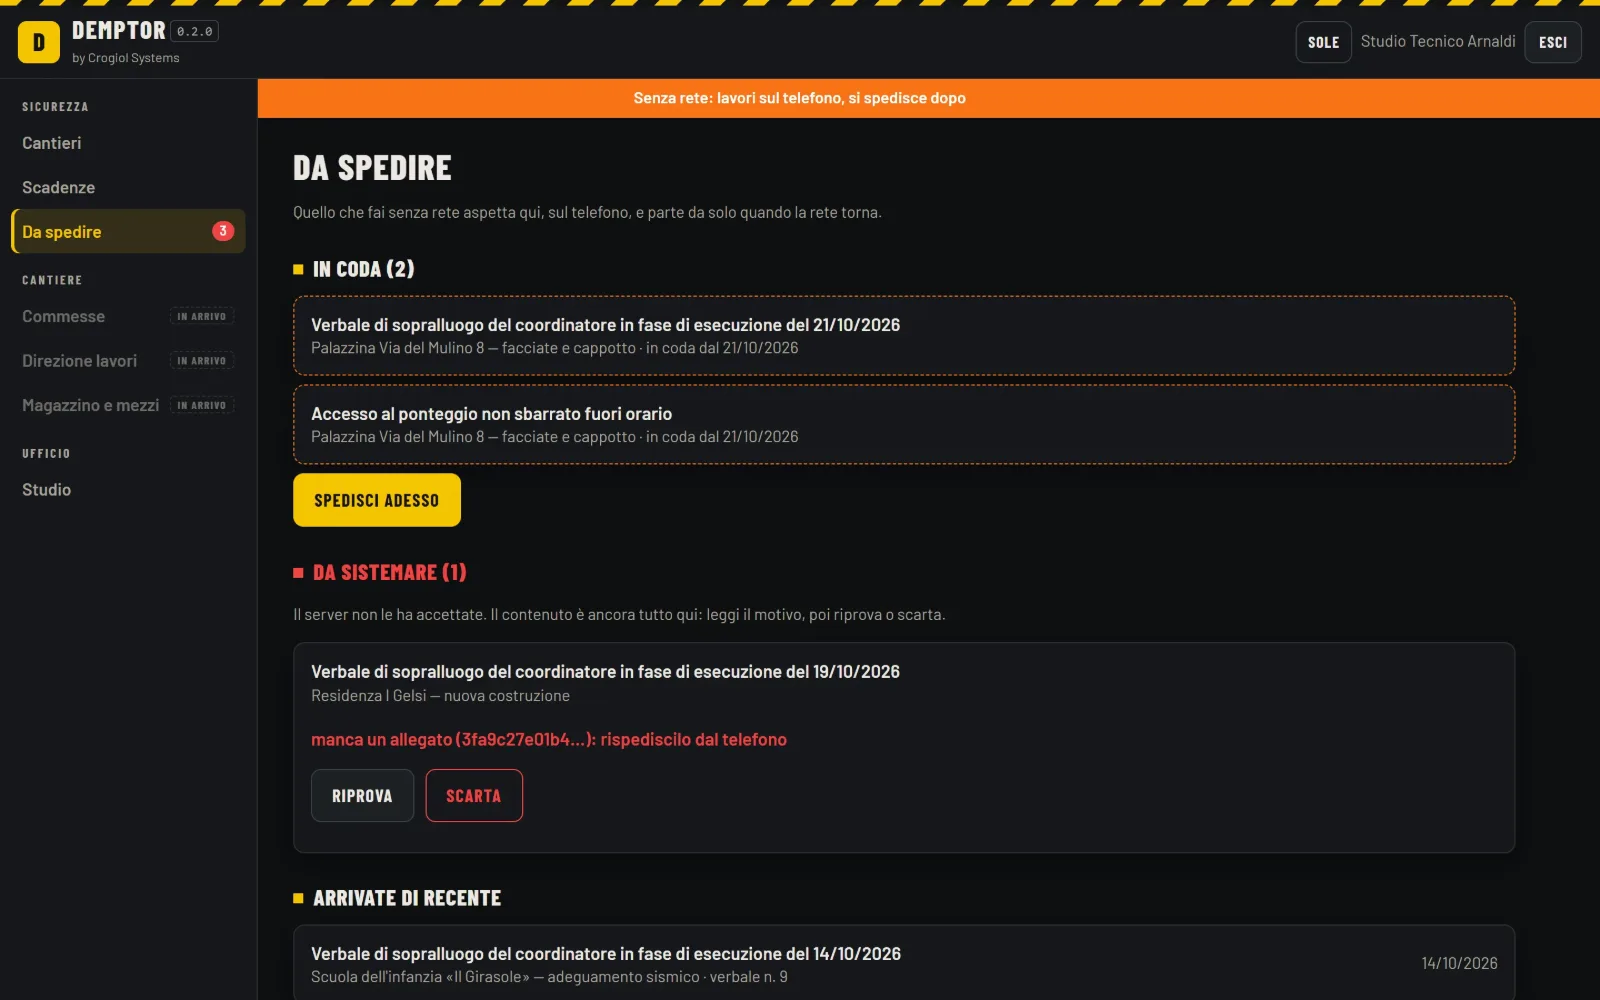Click the red badge 3 on Da spedire

(223, 231)
